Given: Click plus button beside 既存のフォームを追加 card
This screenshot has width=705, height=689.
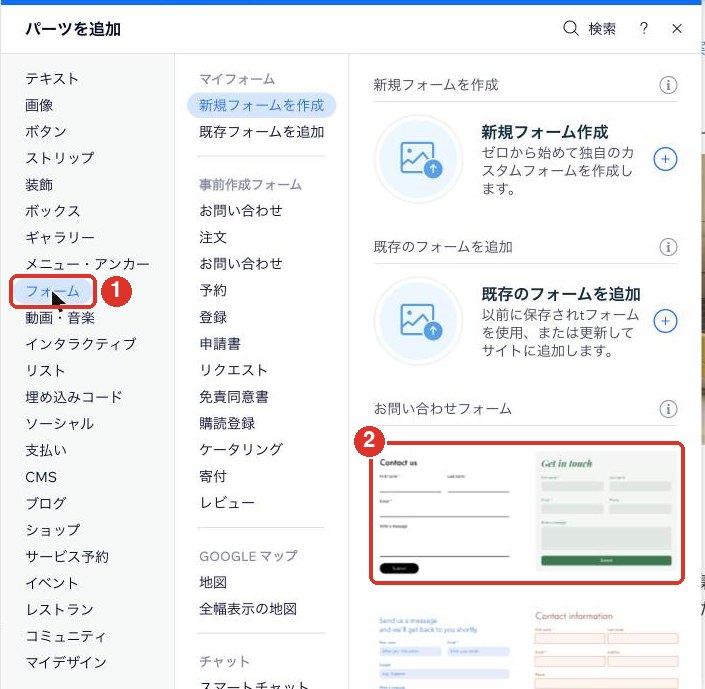Looking at the screenshot, I should coord(665,321).
